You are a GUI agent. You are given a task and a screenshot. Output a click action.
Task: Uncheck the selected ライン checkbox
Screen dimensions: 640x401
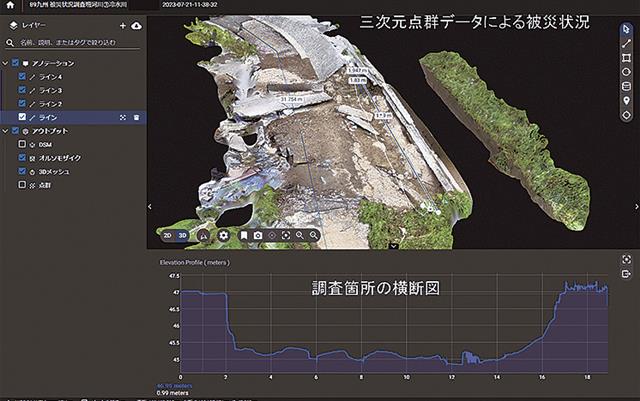pos(22,117)
